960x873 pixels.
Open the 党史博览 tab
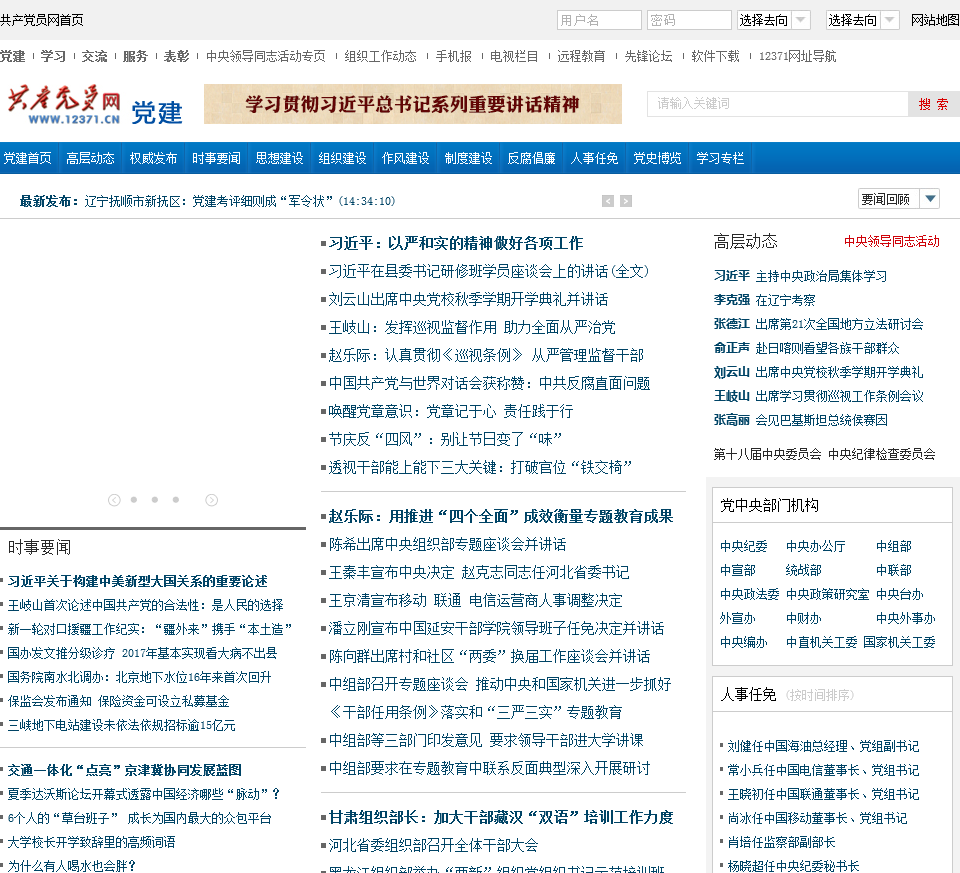[x=657, y=159]
